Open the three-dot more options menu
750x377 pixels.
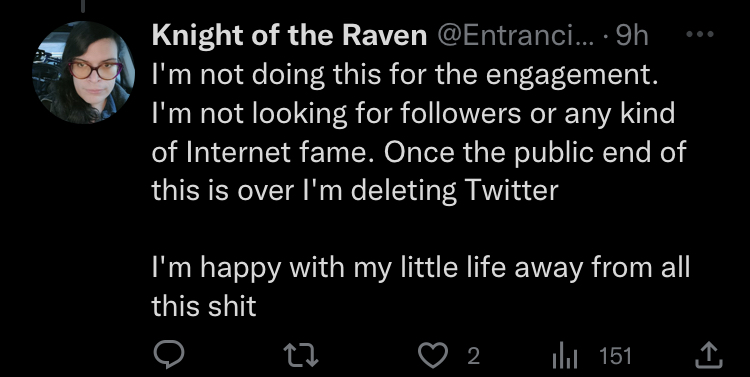[x=700, y=34]
